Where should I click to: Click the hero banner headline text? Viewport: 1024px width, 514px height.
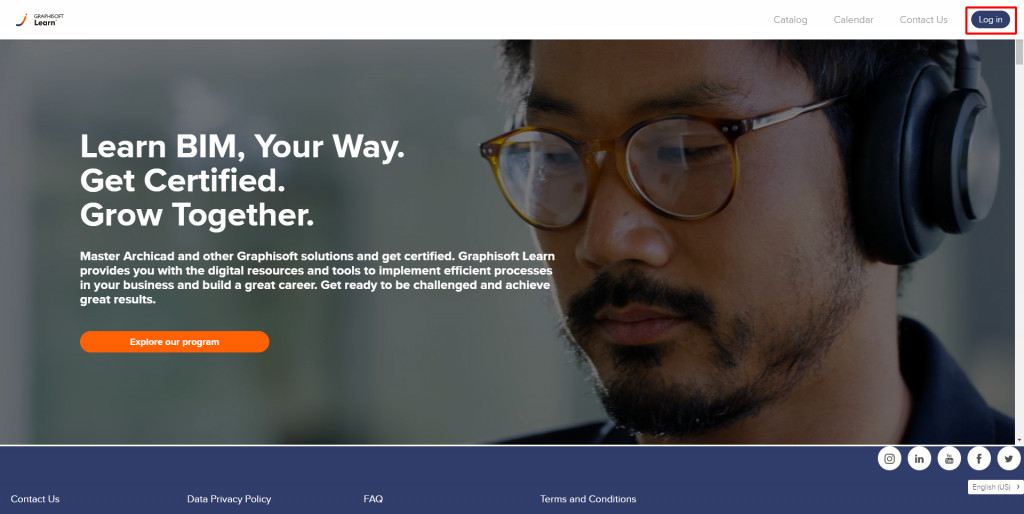click(x=242, y=180)
